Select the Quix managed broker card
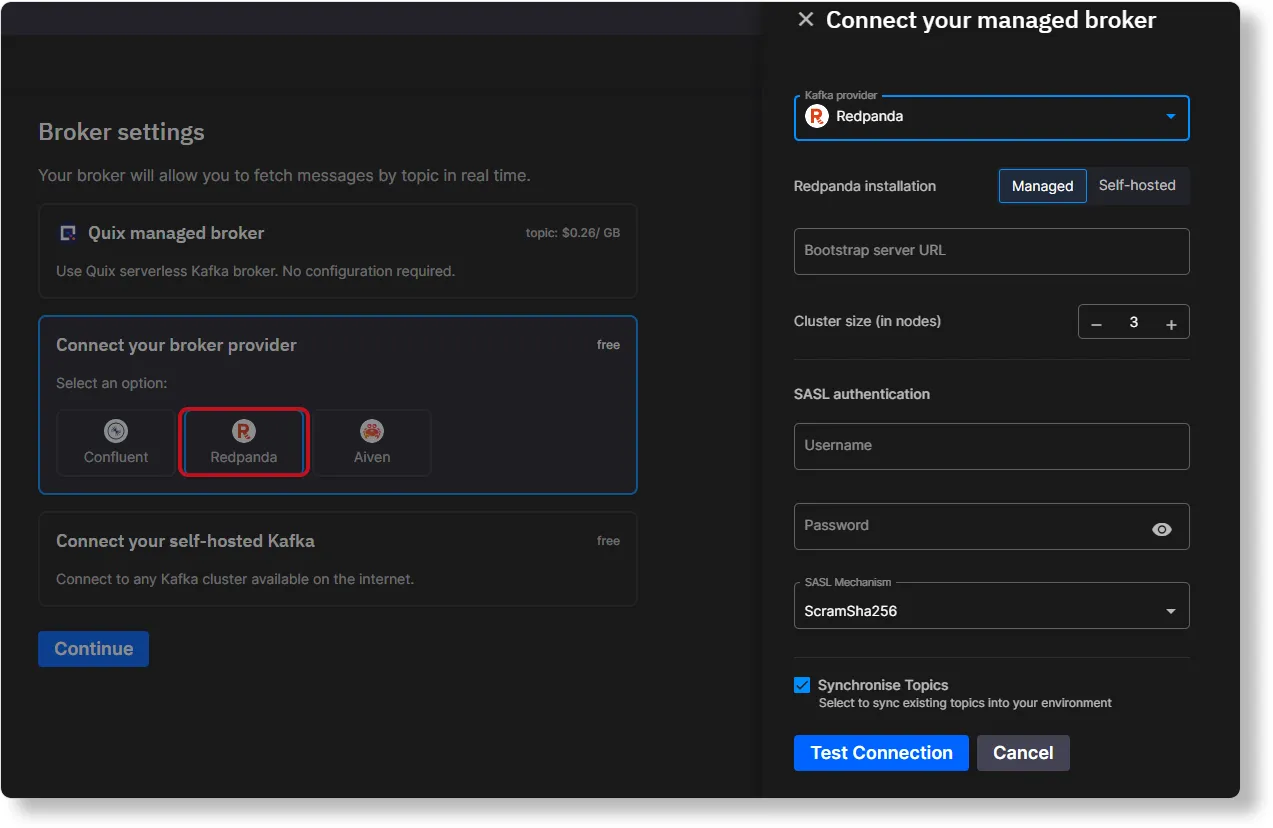 tap(337, 251)
